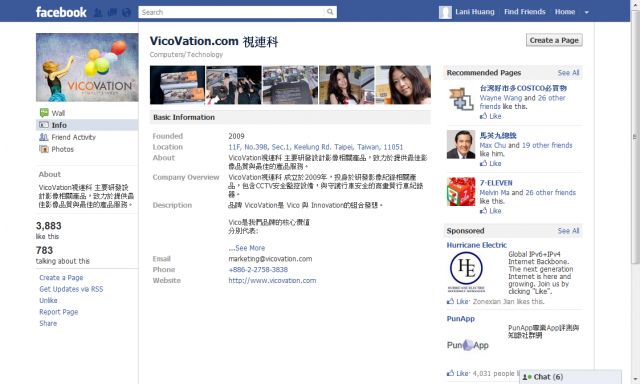This screenshot has width=640, height=384.
Task: Go to Home in header
Action: coord(565,12)
